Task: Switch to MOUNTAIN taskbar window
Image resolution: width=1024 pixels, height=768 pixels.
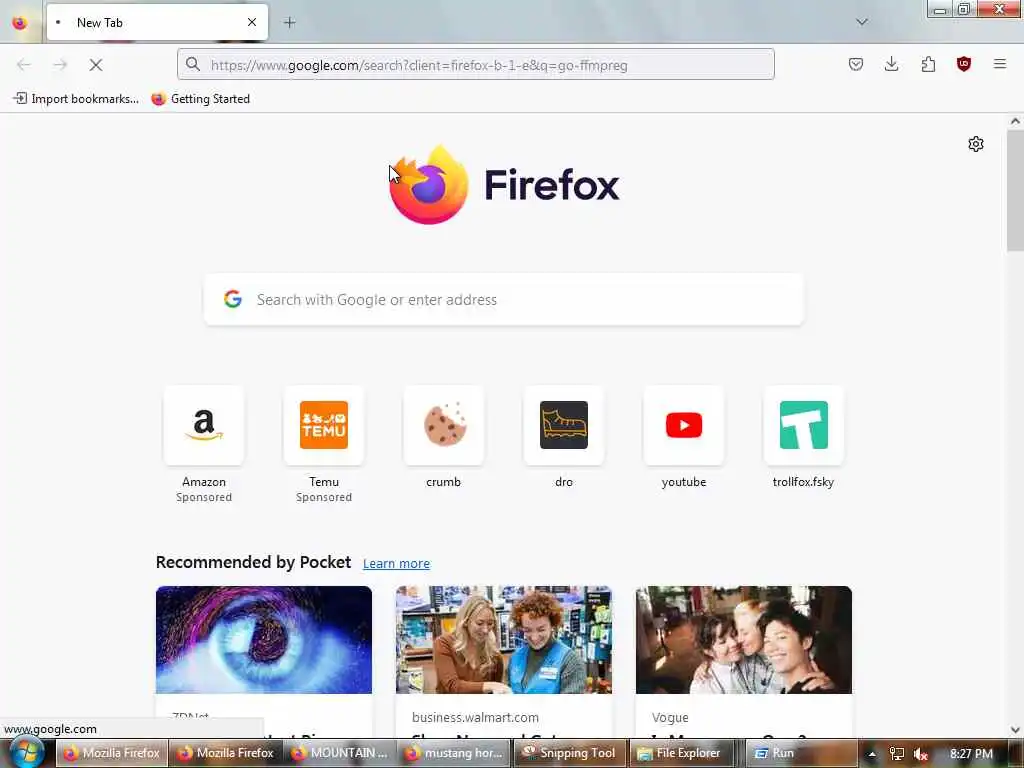Action: 340,753
